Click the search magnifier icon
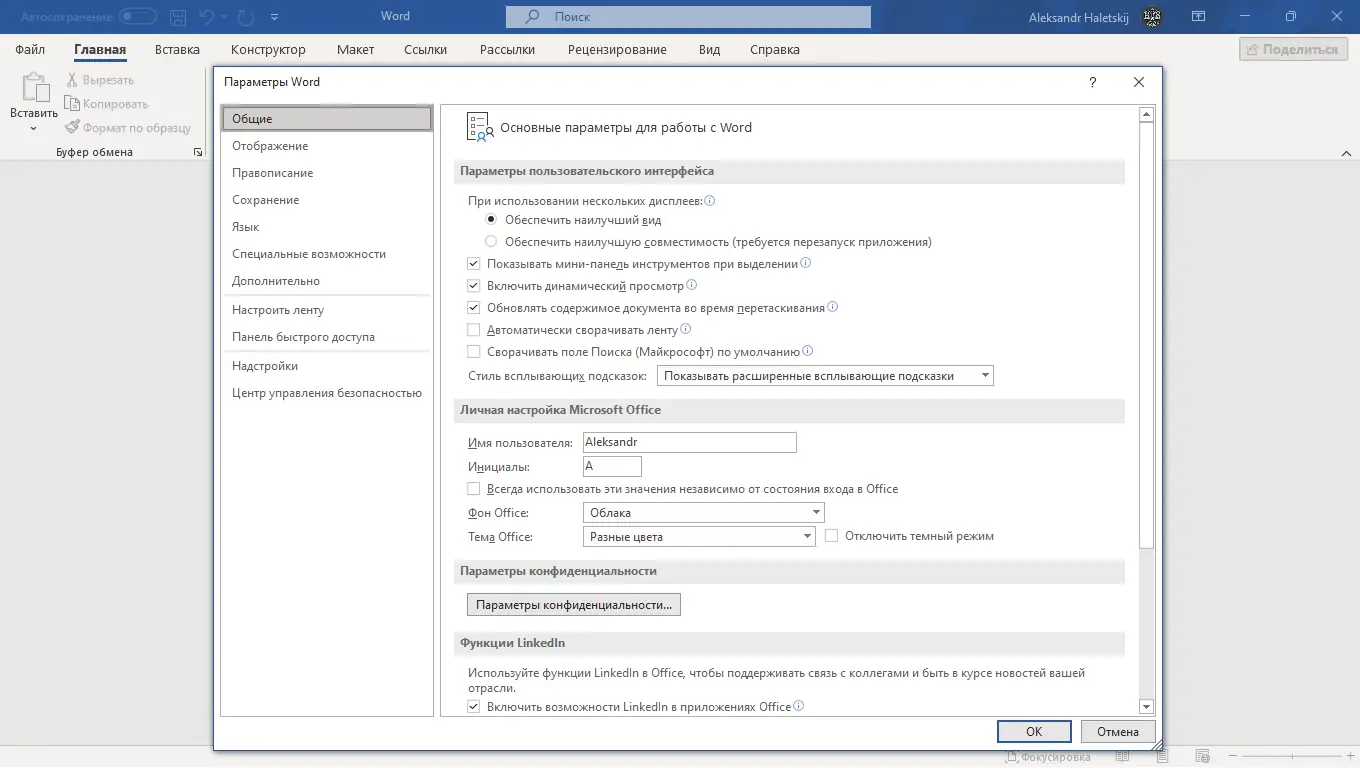 pos(533,17)
